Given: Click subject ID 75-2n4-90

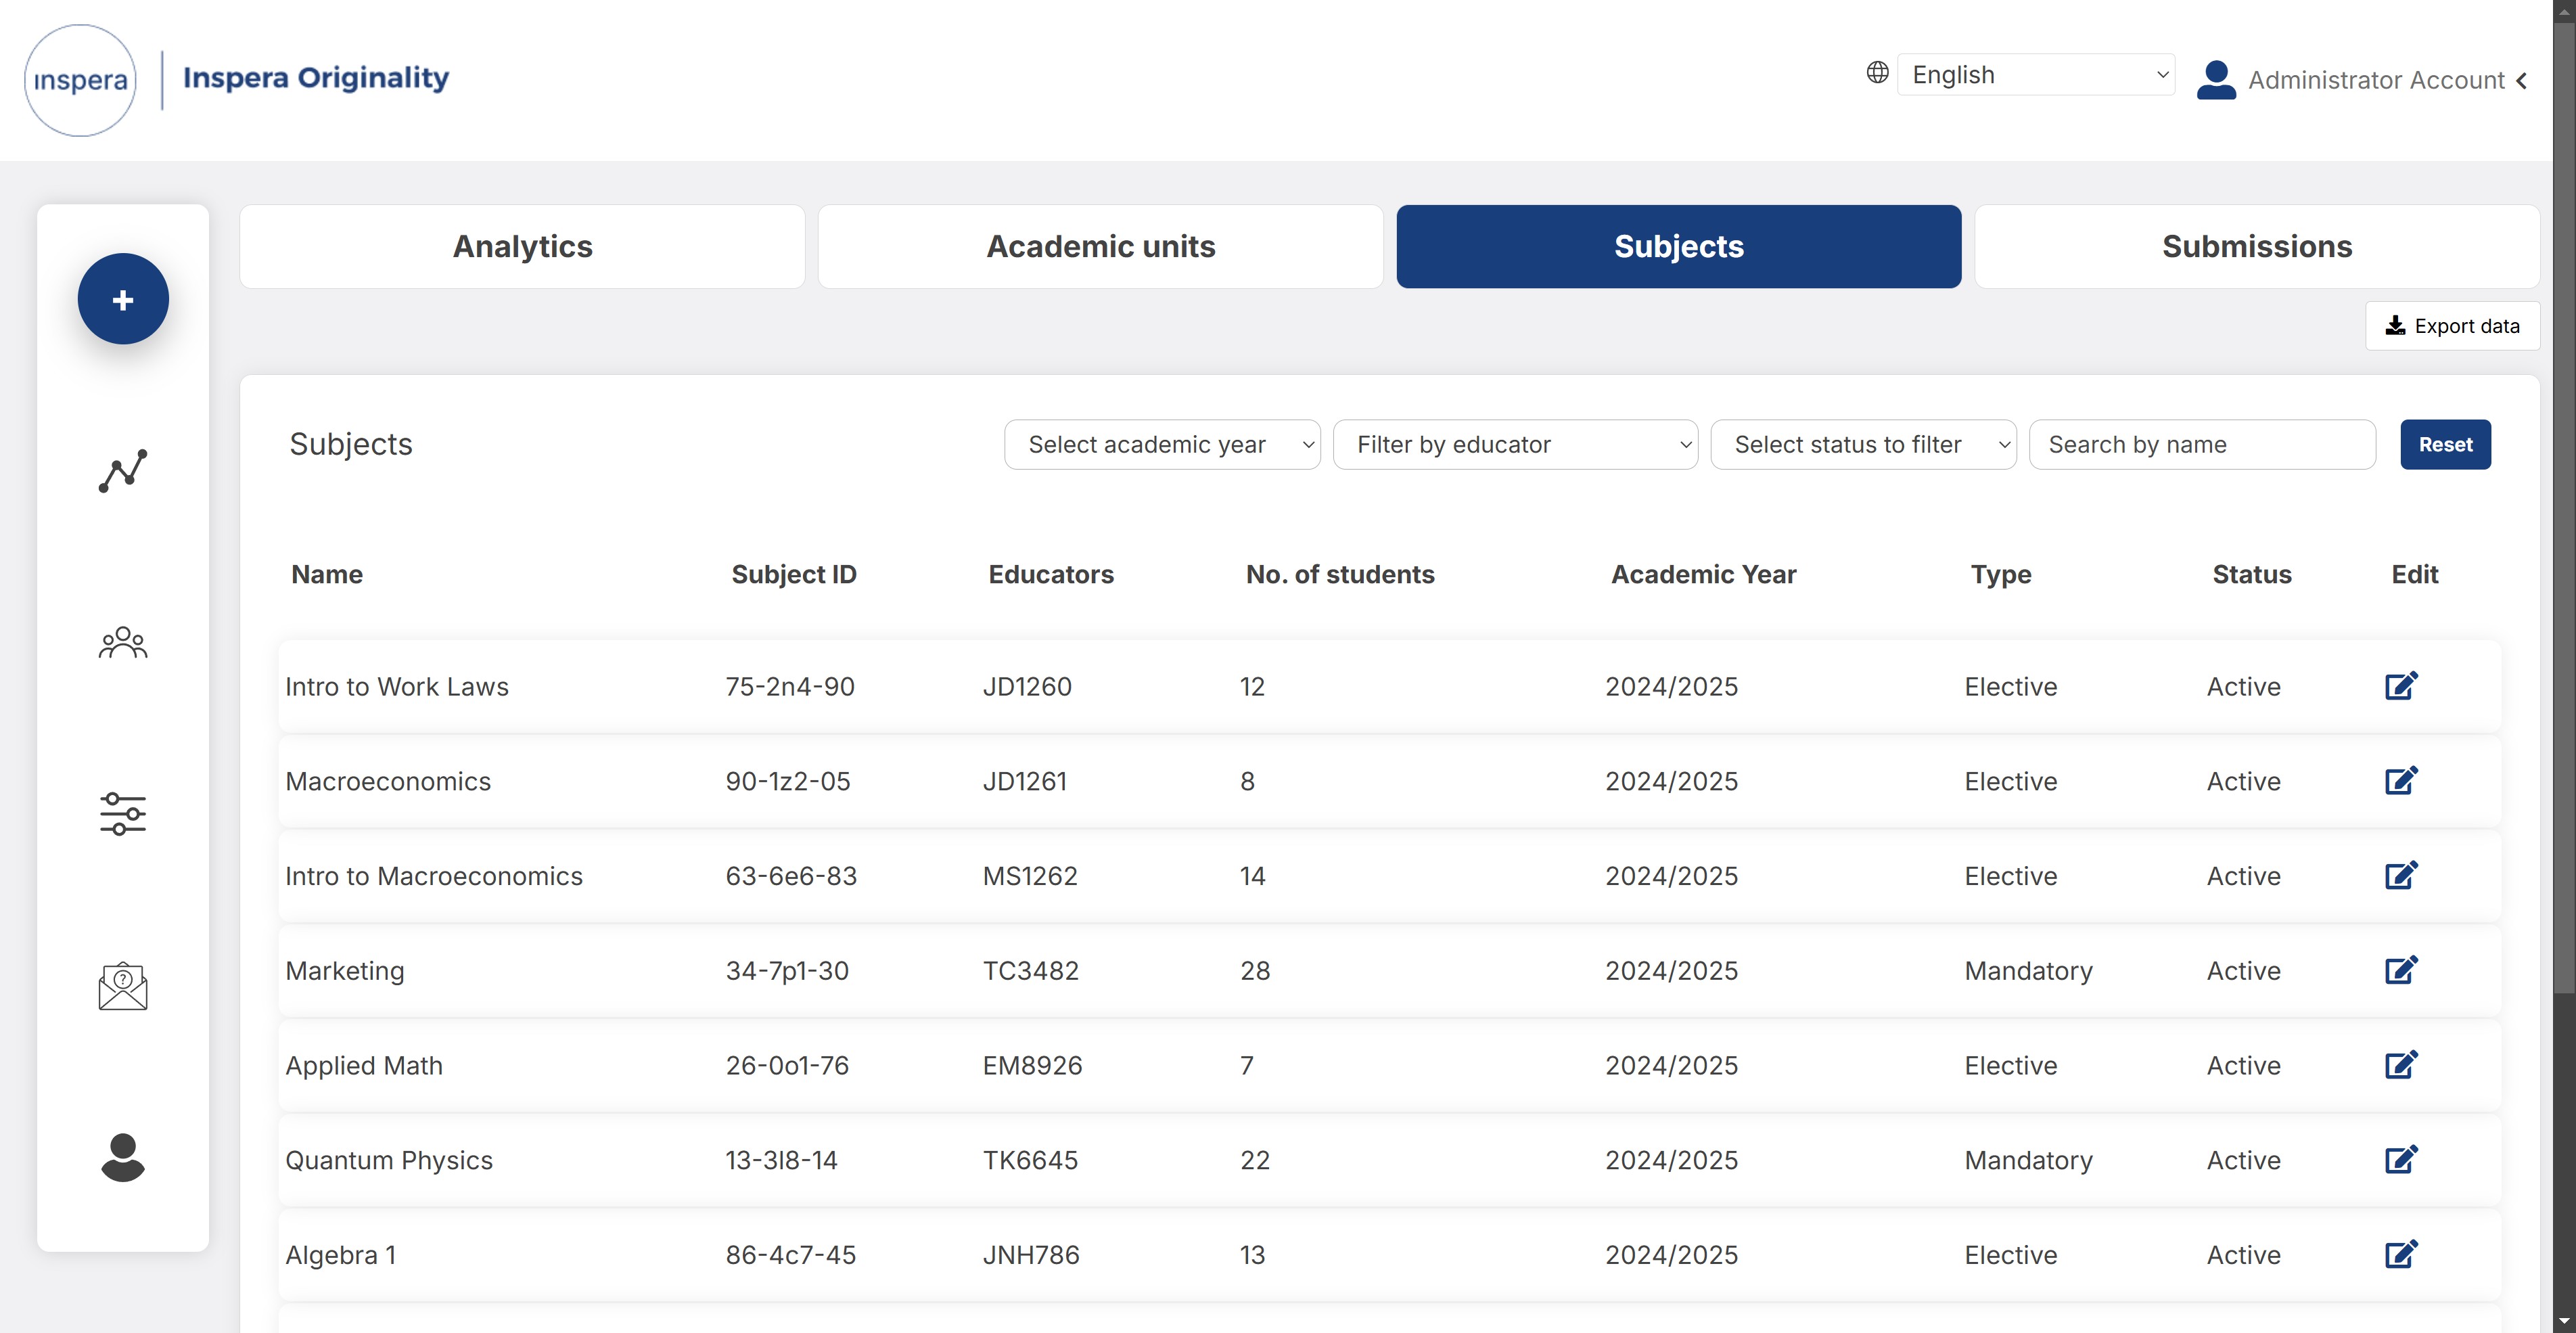Looking at the screenshot, I should click(790, 687).
